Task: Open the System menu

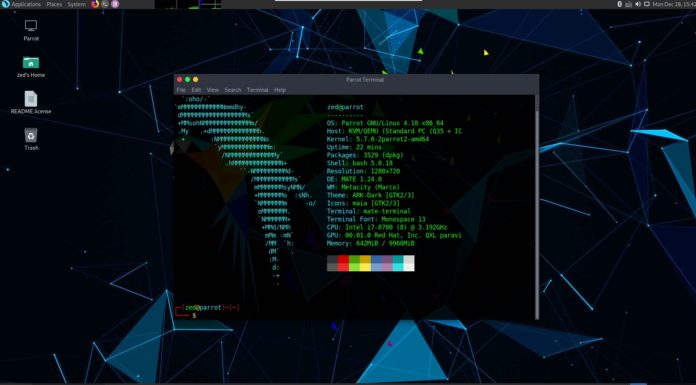Action: click(x=76, y=4)
